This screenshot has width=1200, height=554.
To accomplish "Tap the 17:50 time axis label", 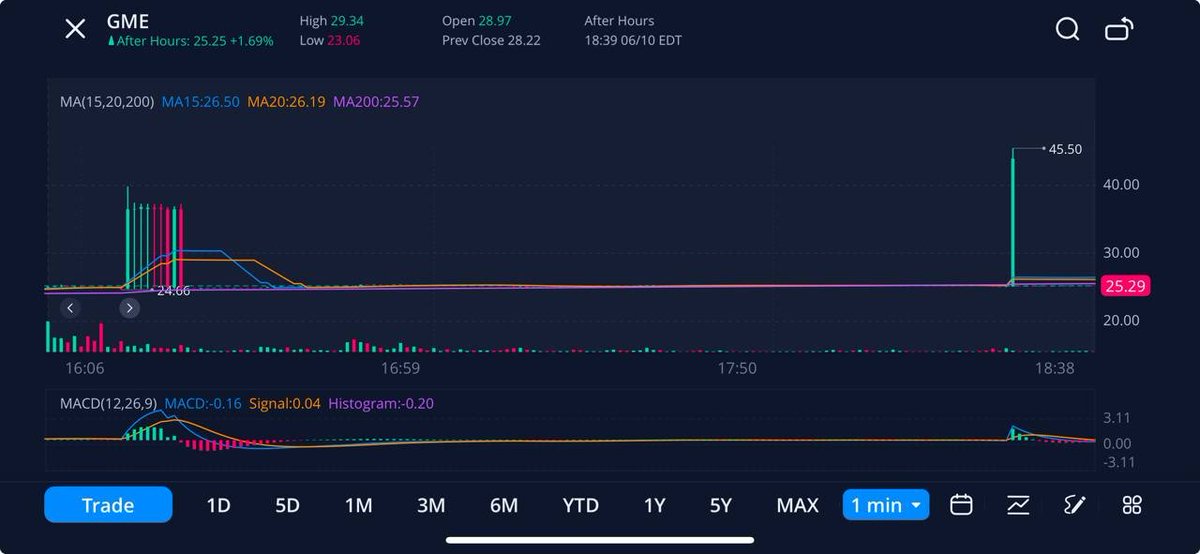I will click(737, 368).
